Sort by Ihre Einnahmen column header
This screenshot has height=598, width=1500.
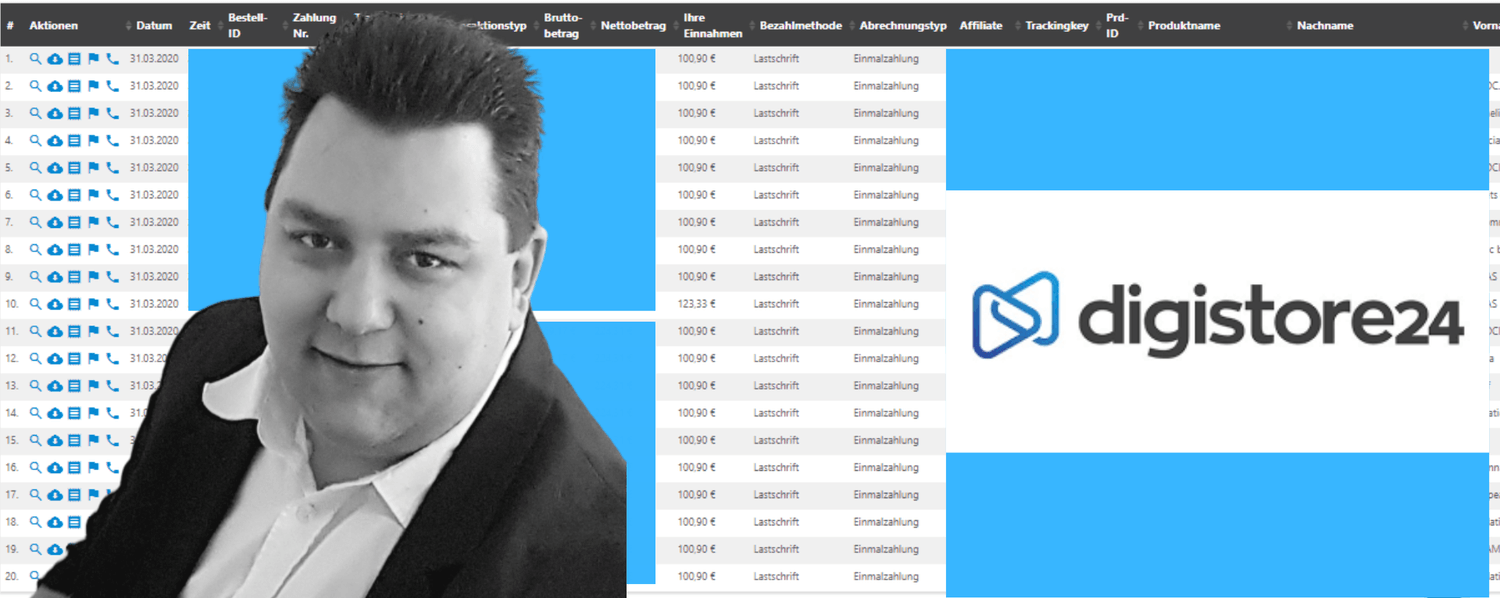click(712, 26)
